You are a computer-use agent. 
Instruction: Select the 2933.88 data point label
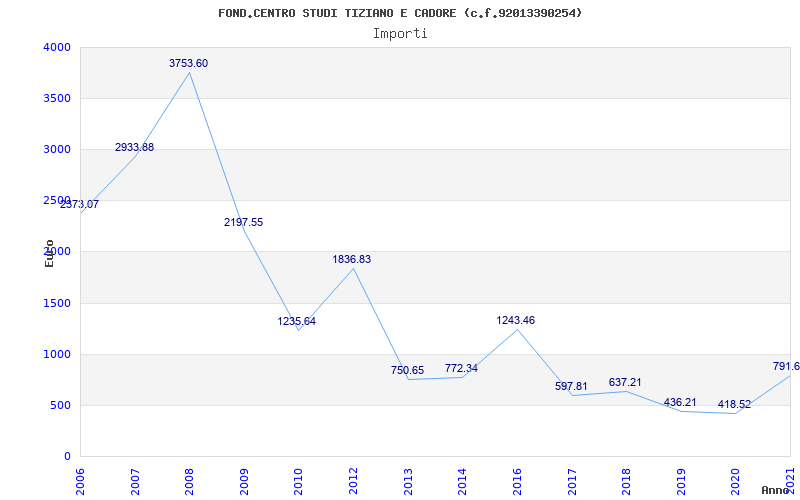134,147
